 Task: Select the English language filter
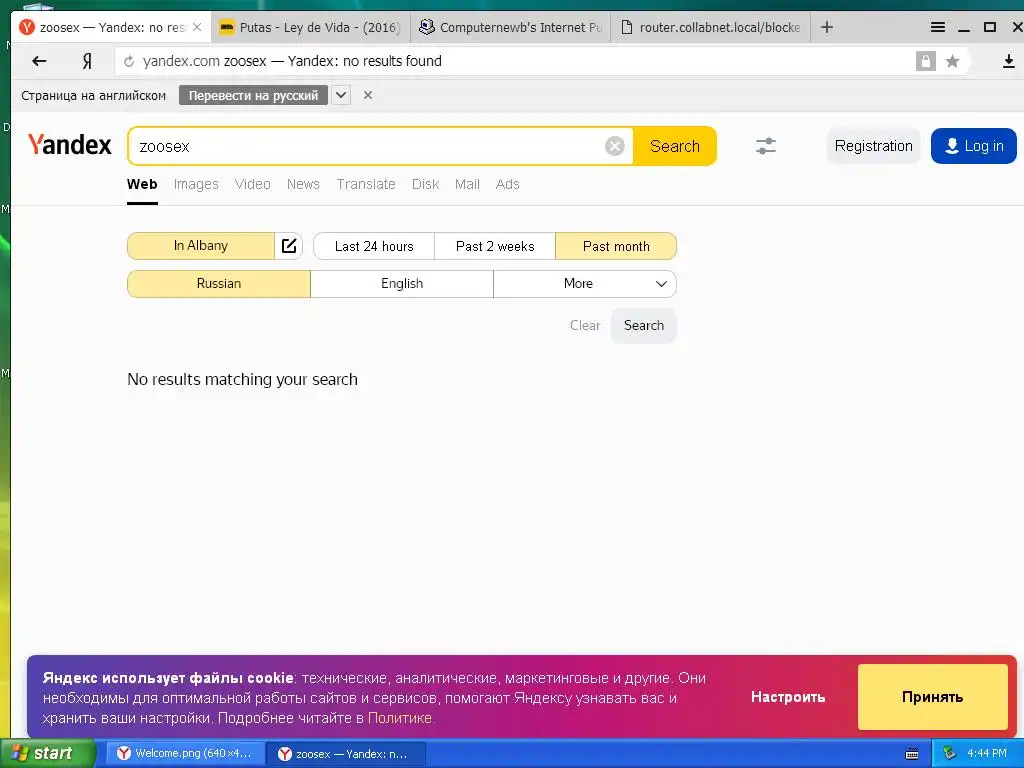click(402, 283)
